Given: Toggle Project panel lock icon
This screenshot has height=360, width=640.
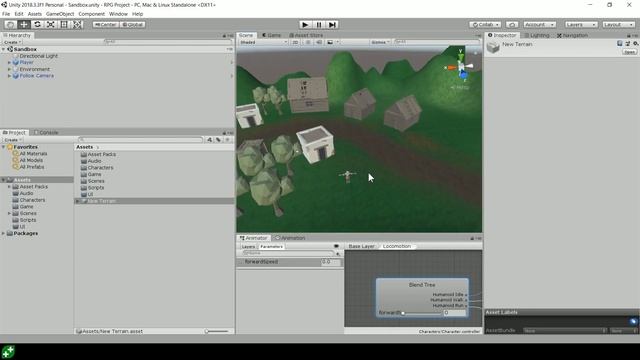Looking at the screenshot, I should coord(224,133).
